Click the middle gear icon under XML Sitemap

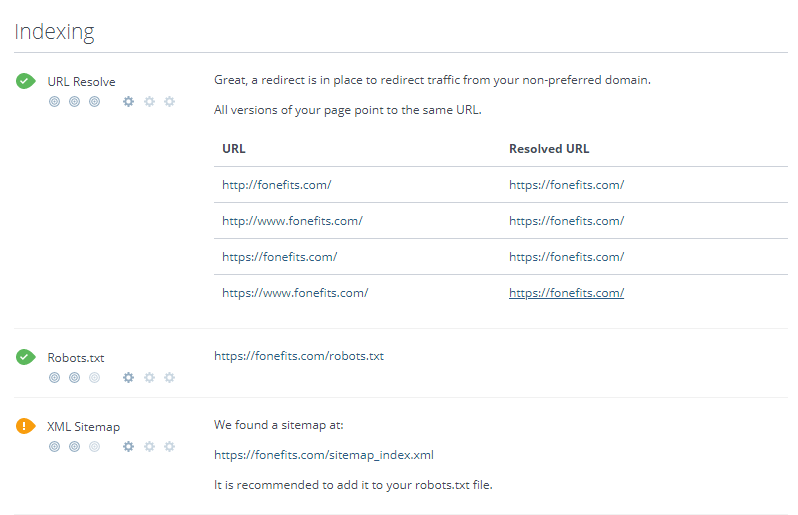click(x=149, y=446)
